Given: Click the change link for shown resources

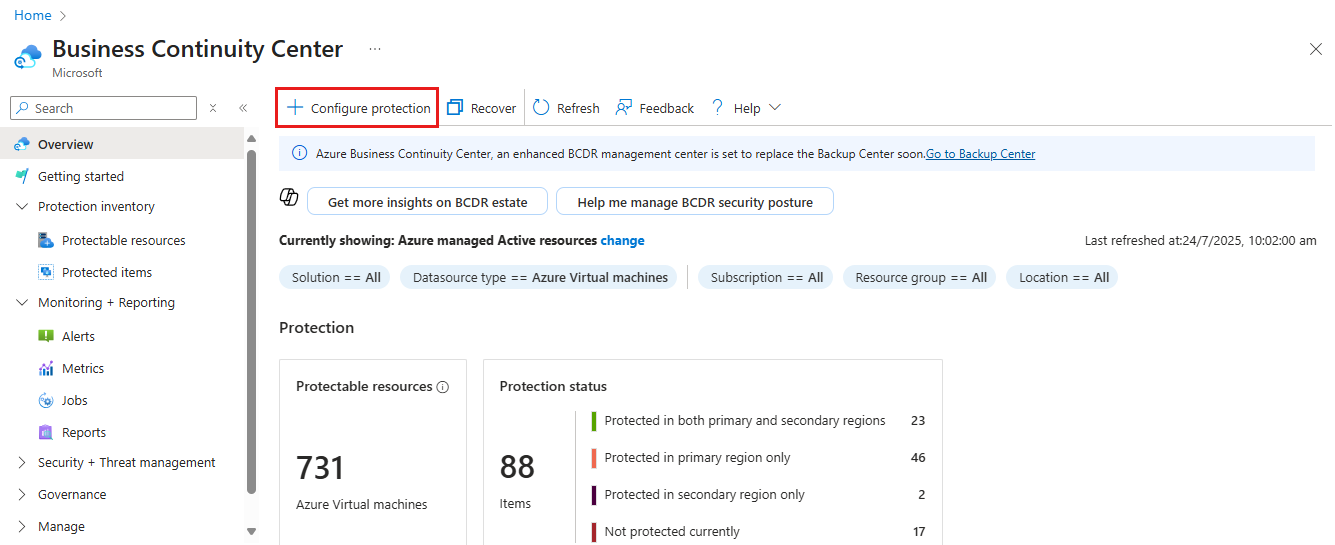Looking at the screenshot, I should [x=623, y=240].
